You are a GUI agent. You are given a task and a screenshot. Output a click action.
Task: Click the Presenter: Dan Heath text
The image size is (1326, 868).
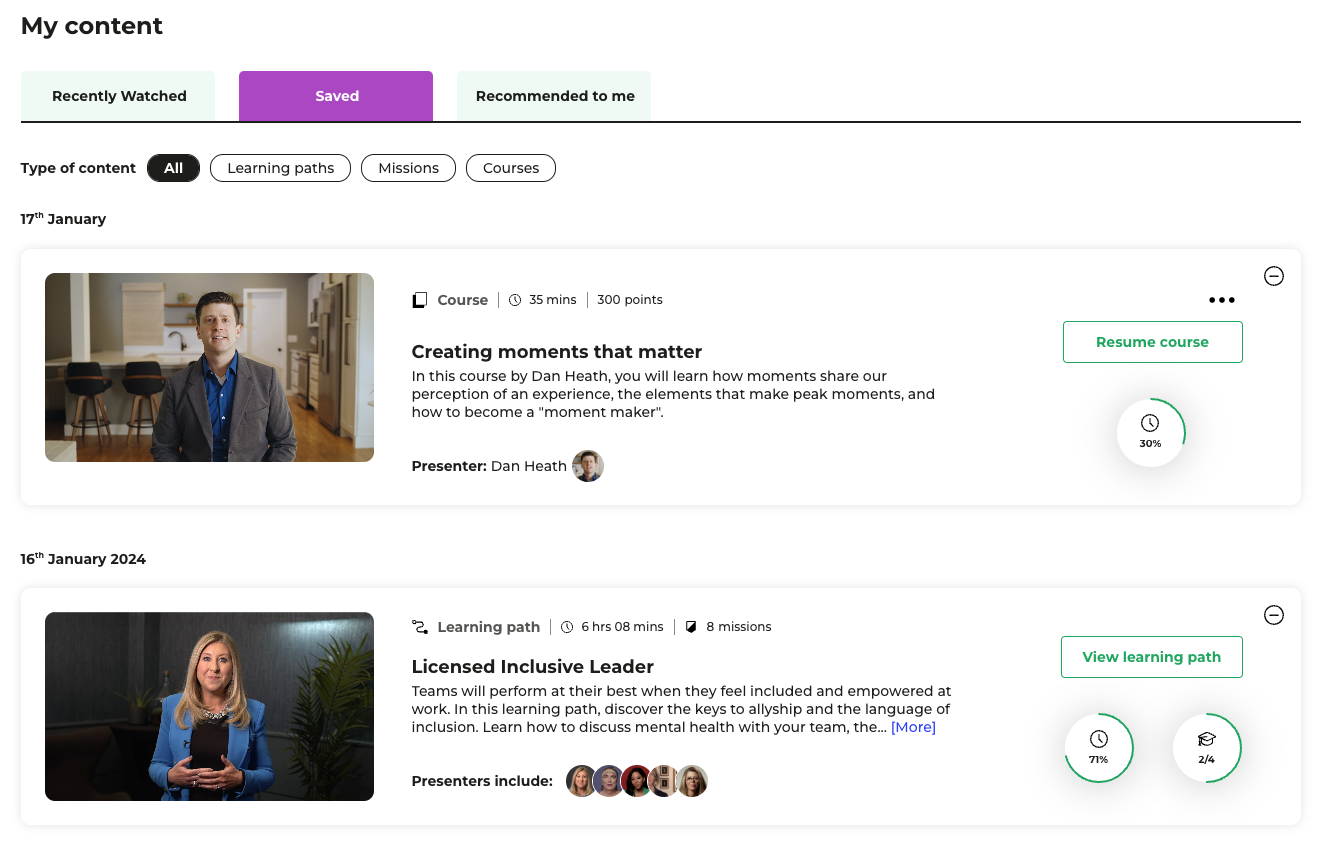489,466
